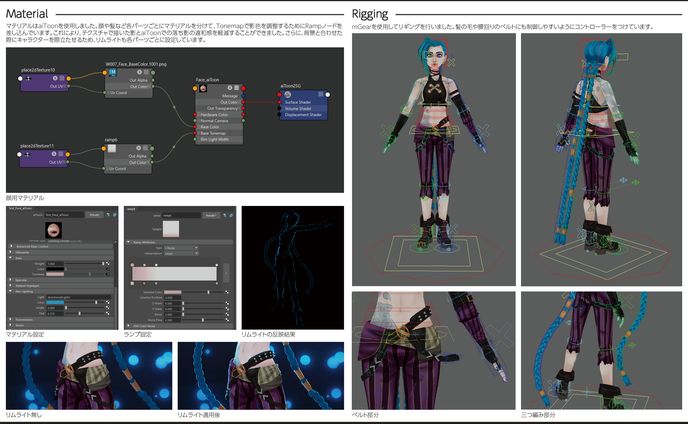Click the ramp gradient bar

[174, 273]
